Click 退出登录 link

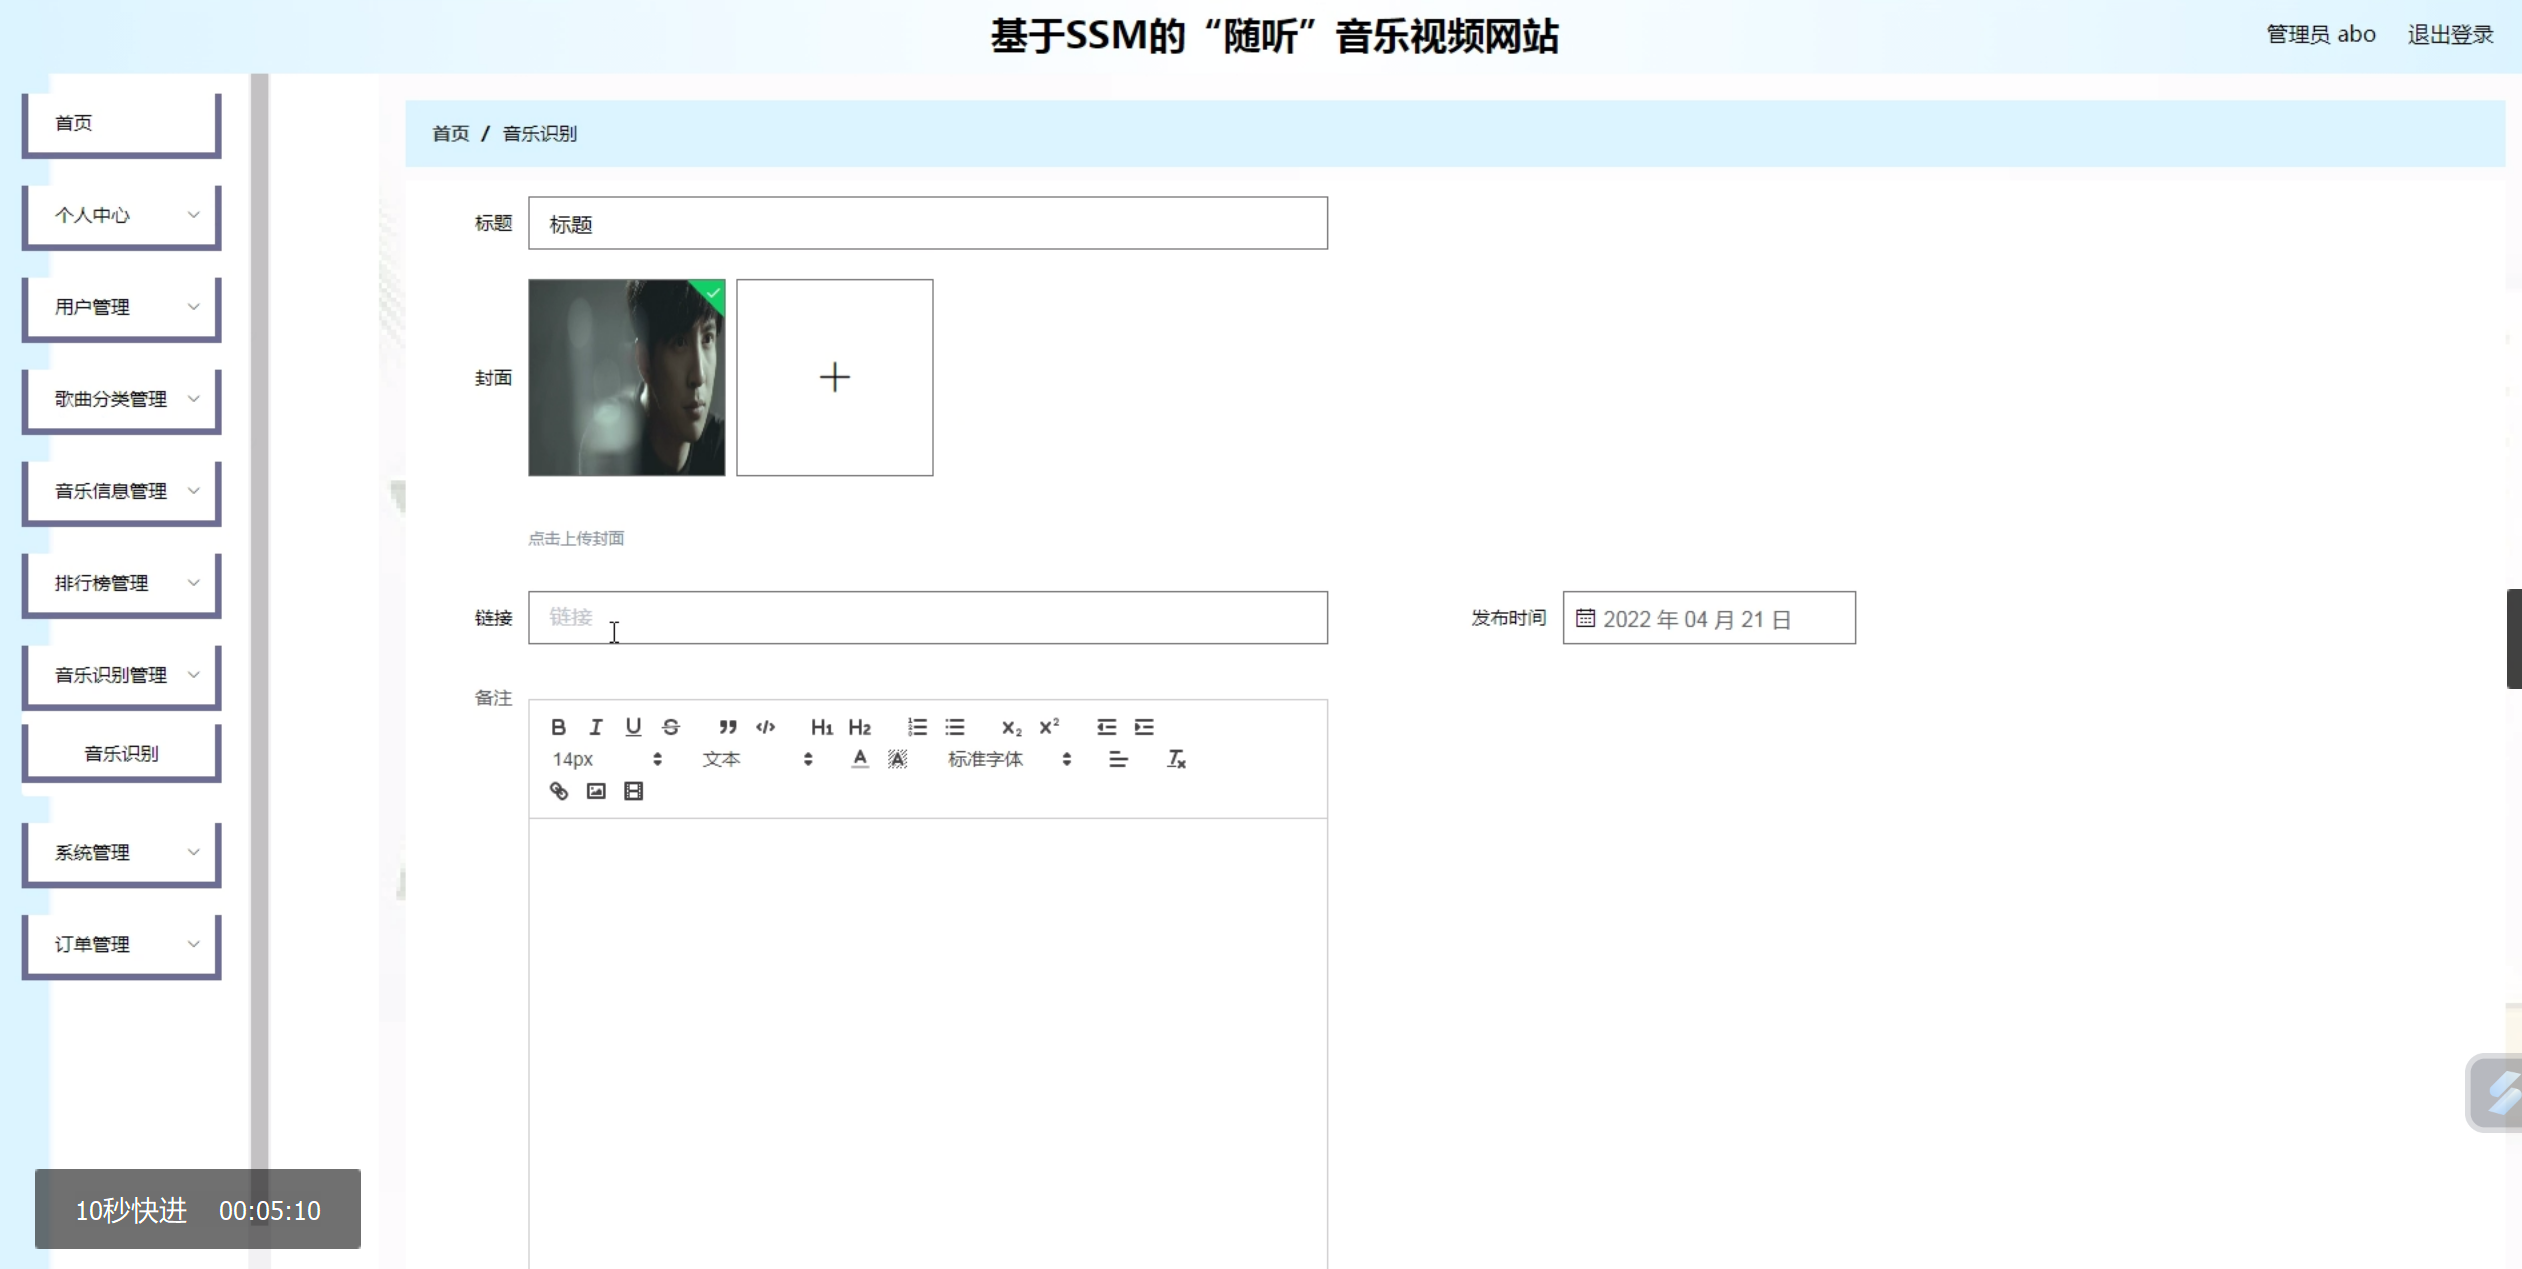pos(2449,35)
